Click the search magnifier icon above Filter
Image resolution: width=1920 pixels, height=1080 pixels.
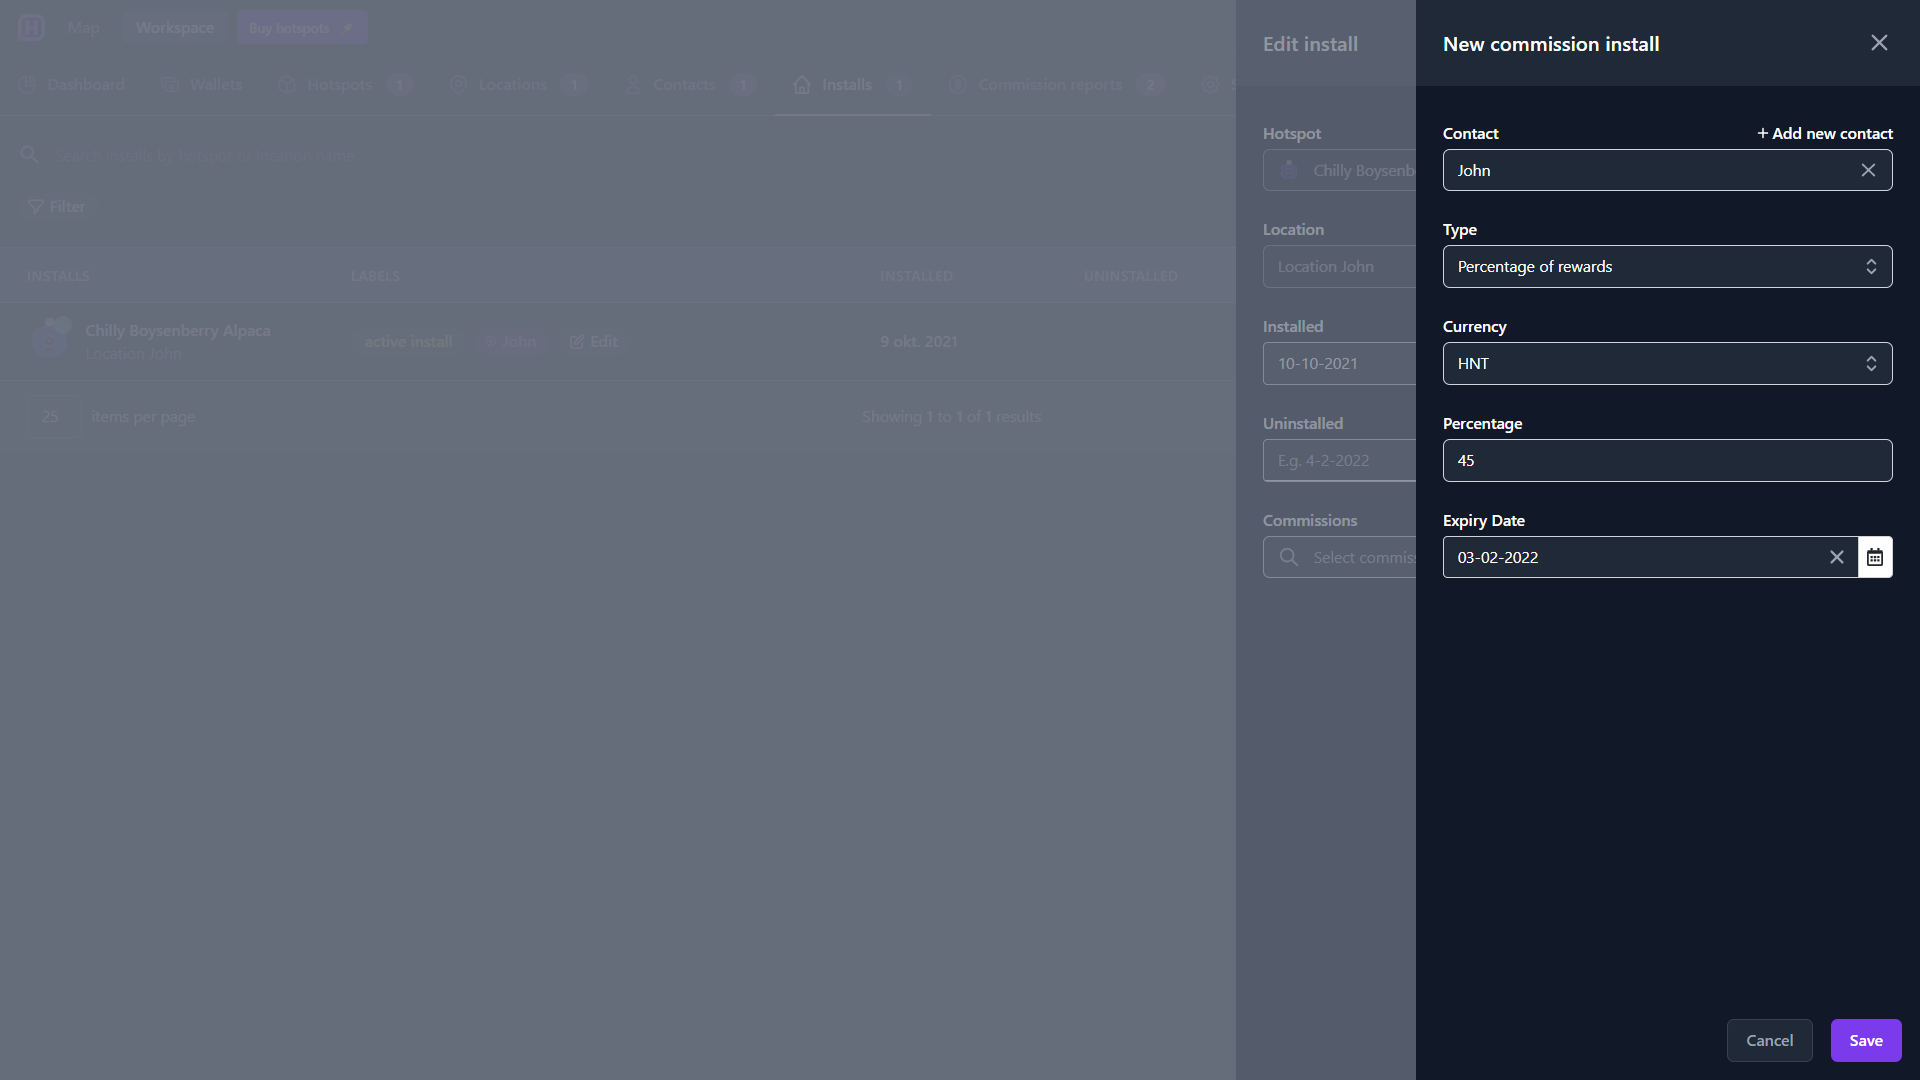click(x=29, y=154)
